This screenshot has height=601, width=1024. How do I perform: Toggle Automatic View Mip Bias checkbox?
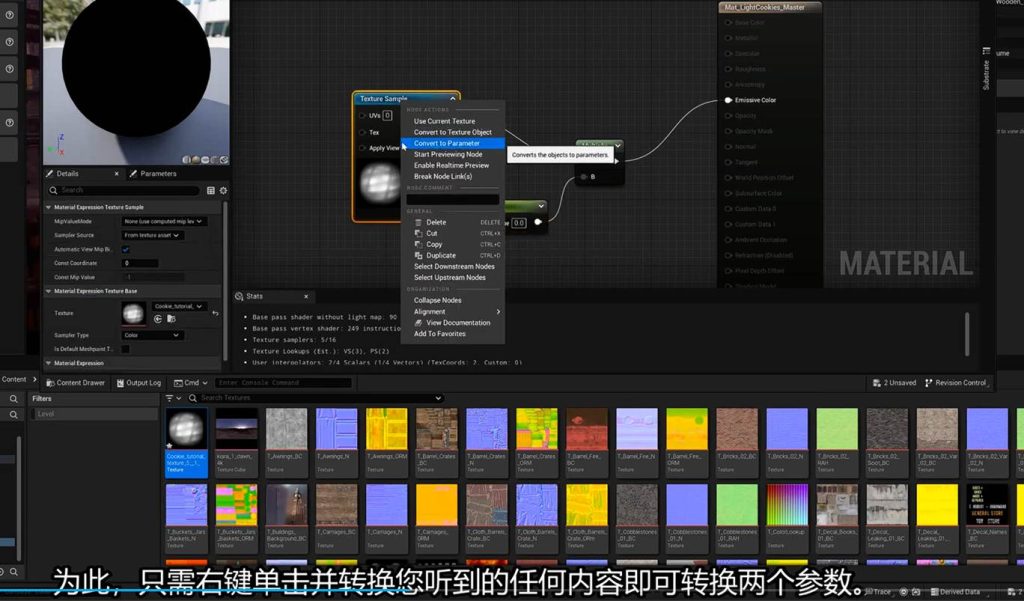tap(126, 249)
